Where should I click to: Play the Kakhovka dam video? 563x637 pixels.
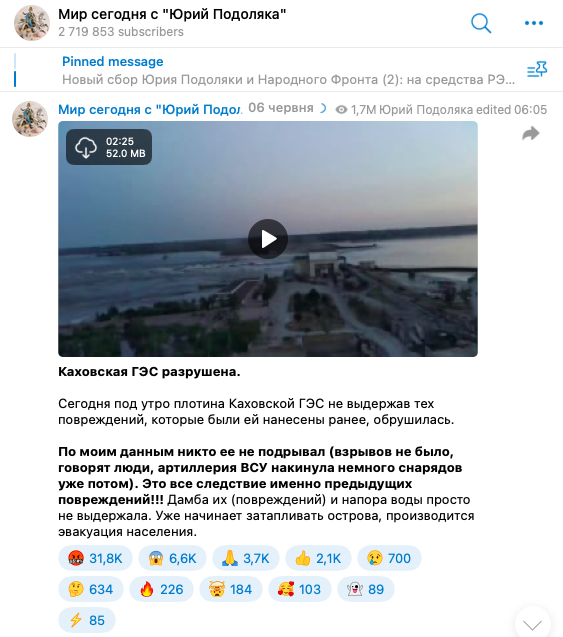(268, 239)
